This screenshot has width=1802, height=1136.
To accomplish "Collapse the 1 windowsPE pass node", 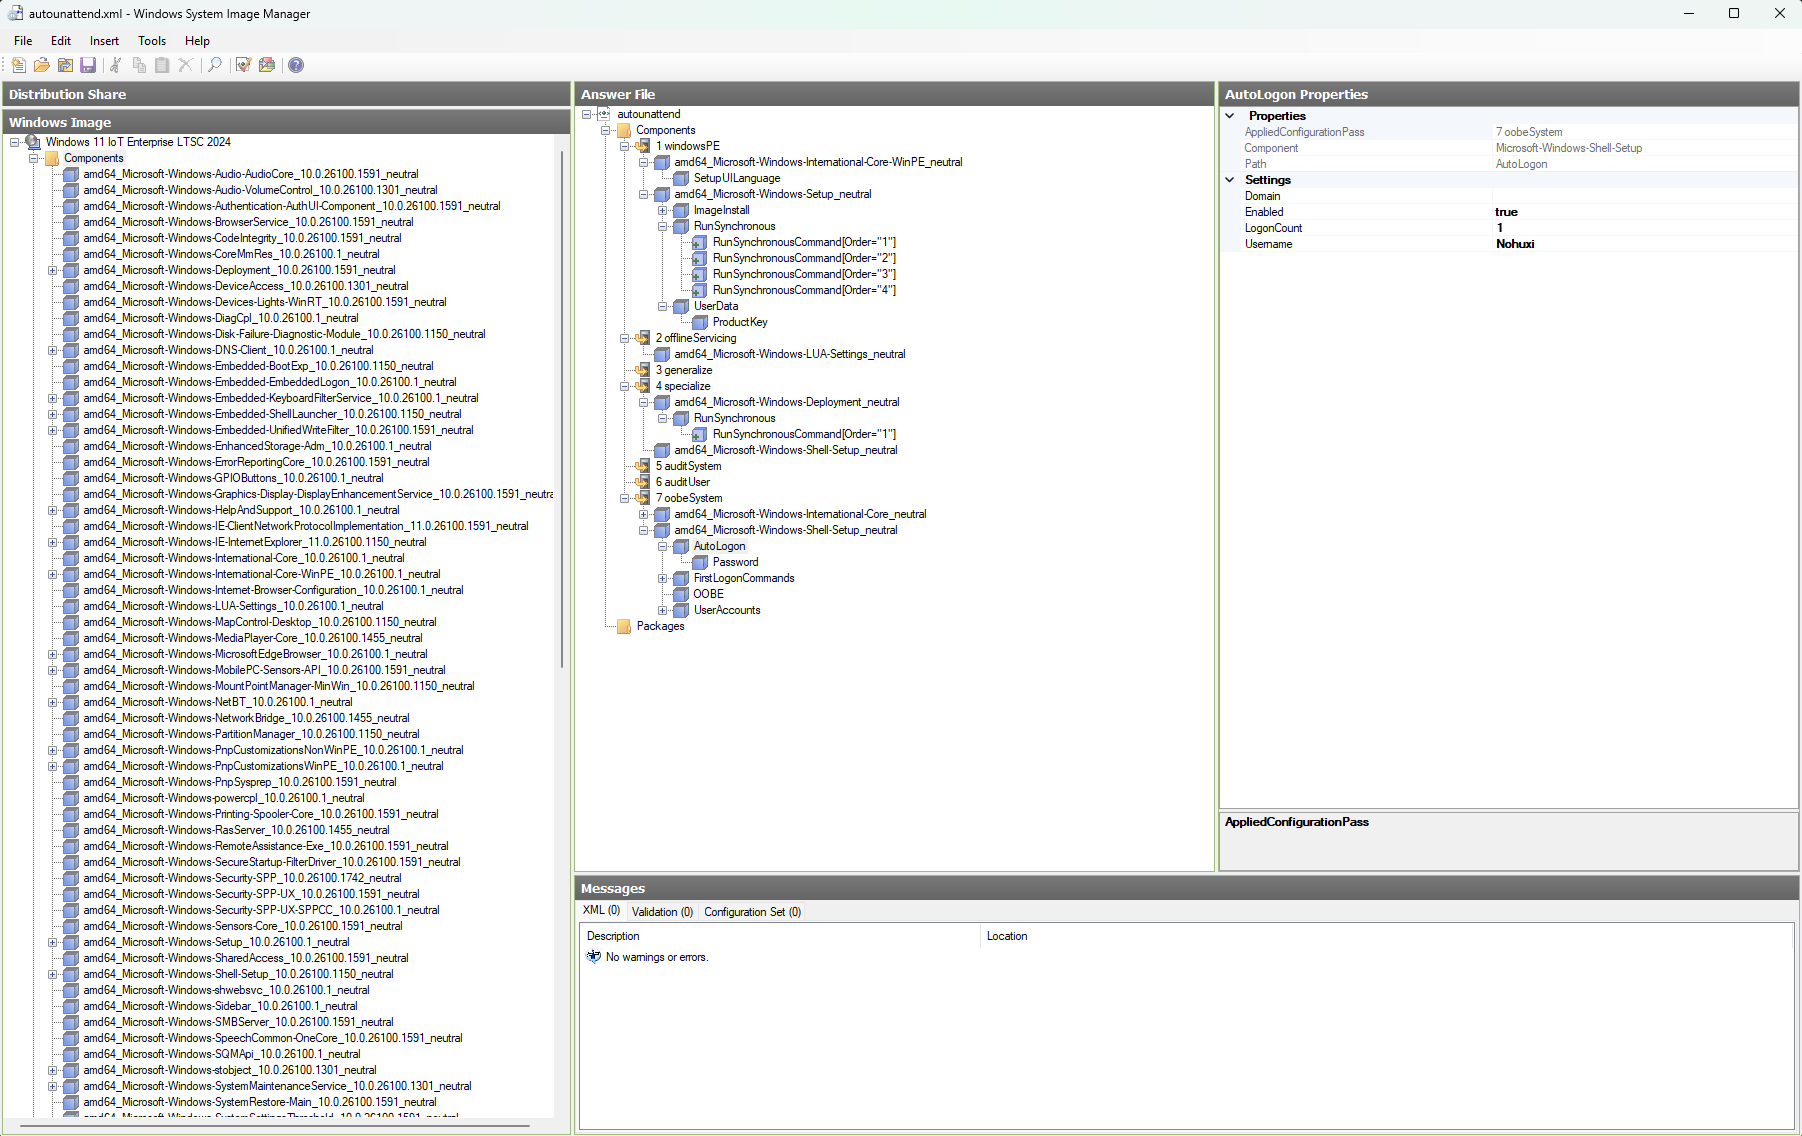I will (624, 146).
